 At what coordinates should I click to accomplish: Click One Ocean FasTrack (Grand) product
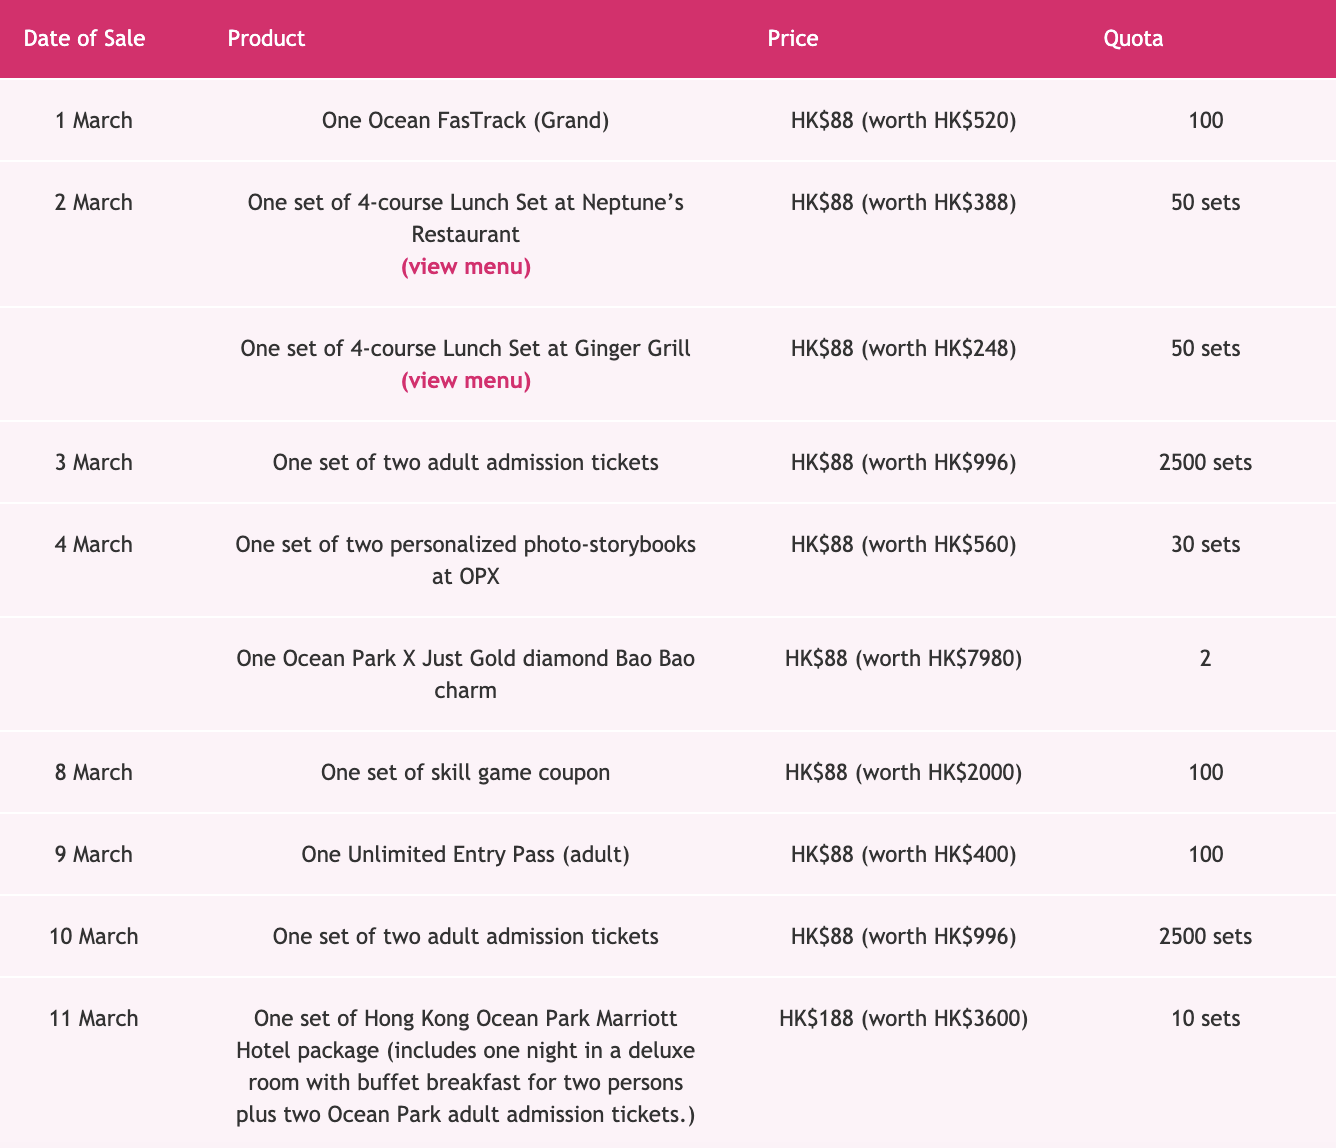tap(466, 120)
